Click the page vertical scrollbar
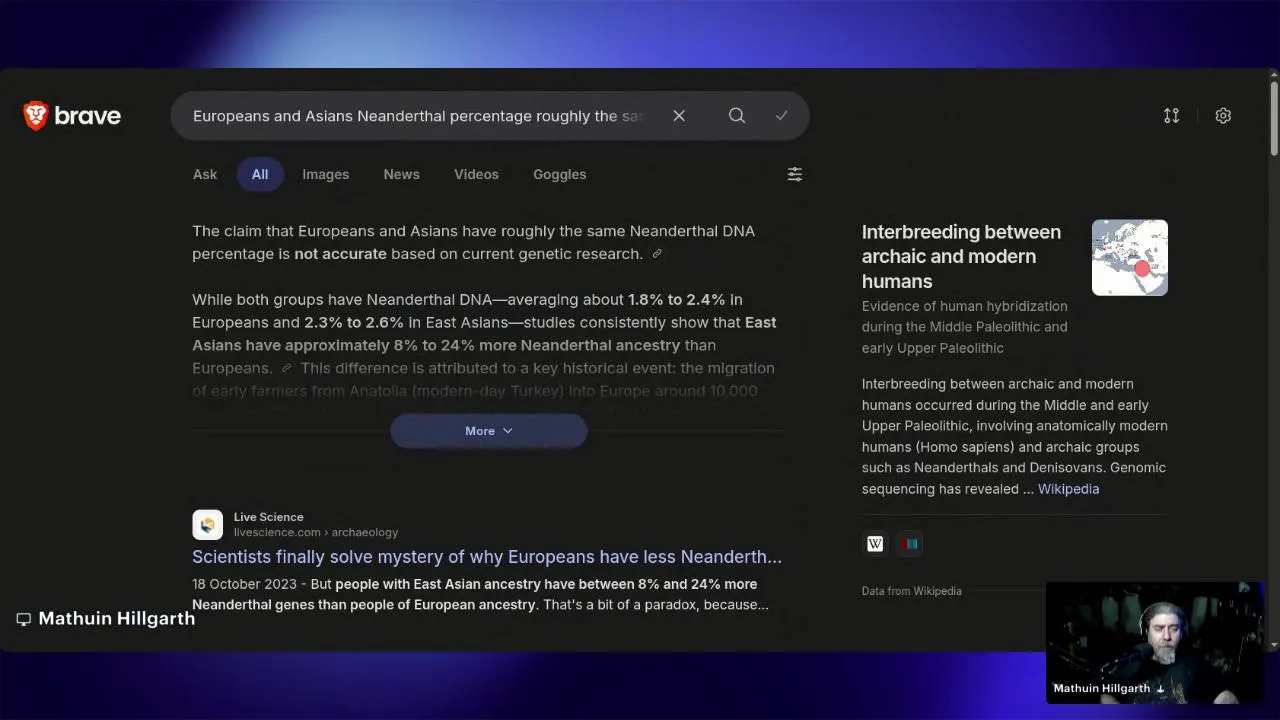 [1273, 120]
